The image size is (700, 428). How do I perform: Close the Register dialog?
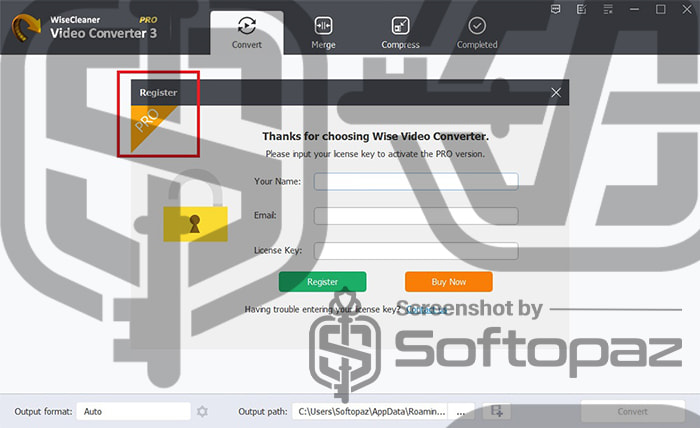[x=556, y=92]
